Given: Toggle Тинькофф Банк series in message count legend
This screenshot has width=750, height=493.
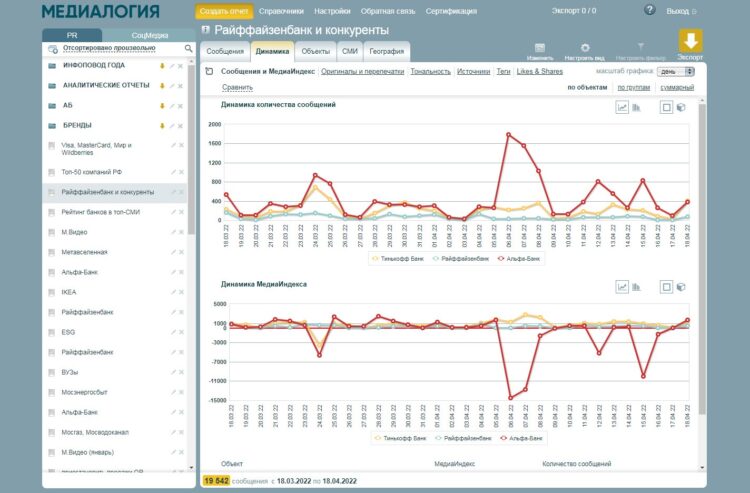Looking at the screenshot, I should pyautogui.click(x=397, y=259).
